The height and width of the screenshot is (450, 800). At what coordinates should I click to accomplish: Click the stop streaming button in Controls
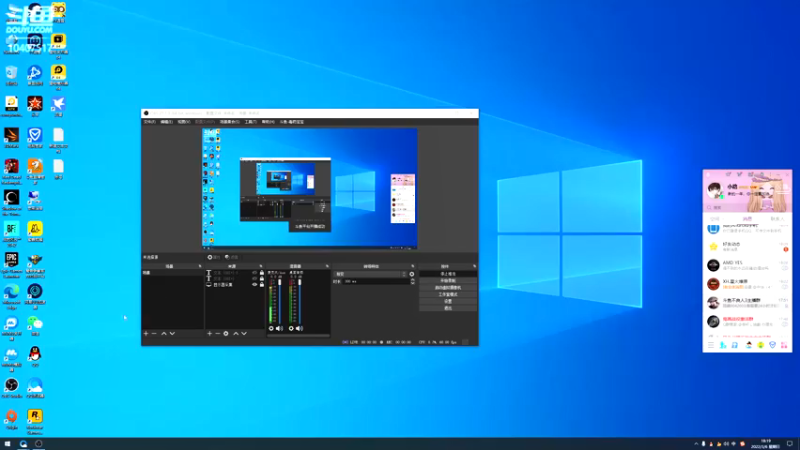[x=448, y=274]
